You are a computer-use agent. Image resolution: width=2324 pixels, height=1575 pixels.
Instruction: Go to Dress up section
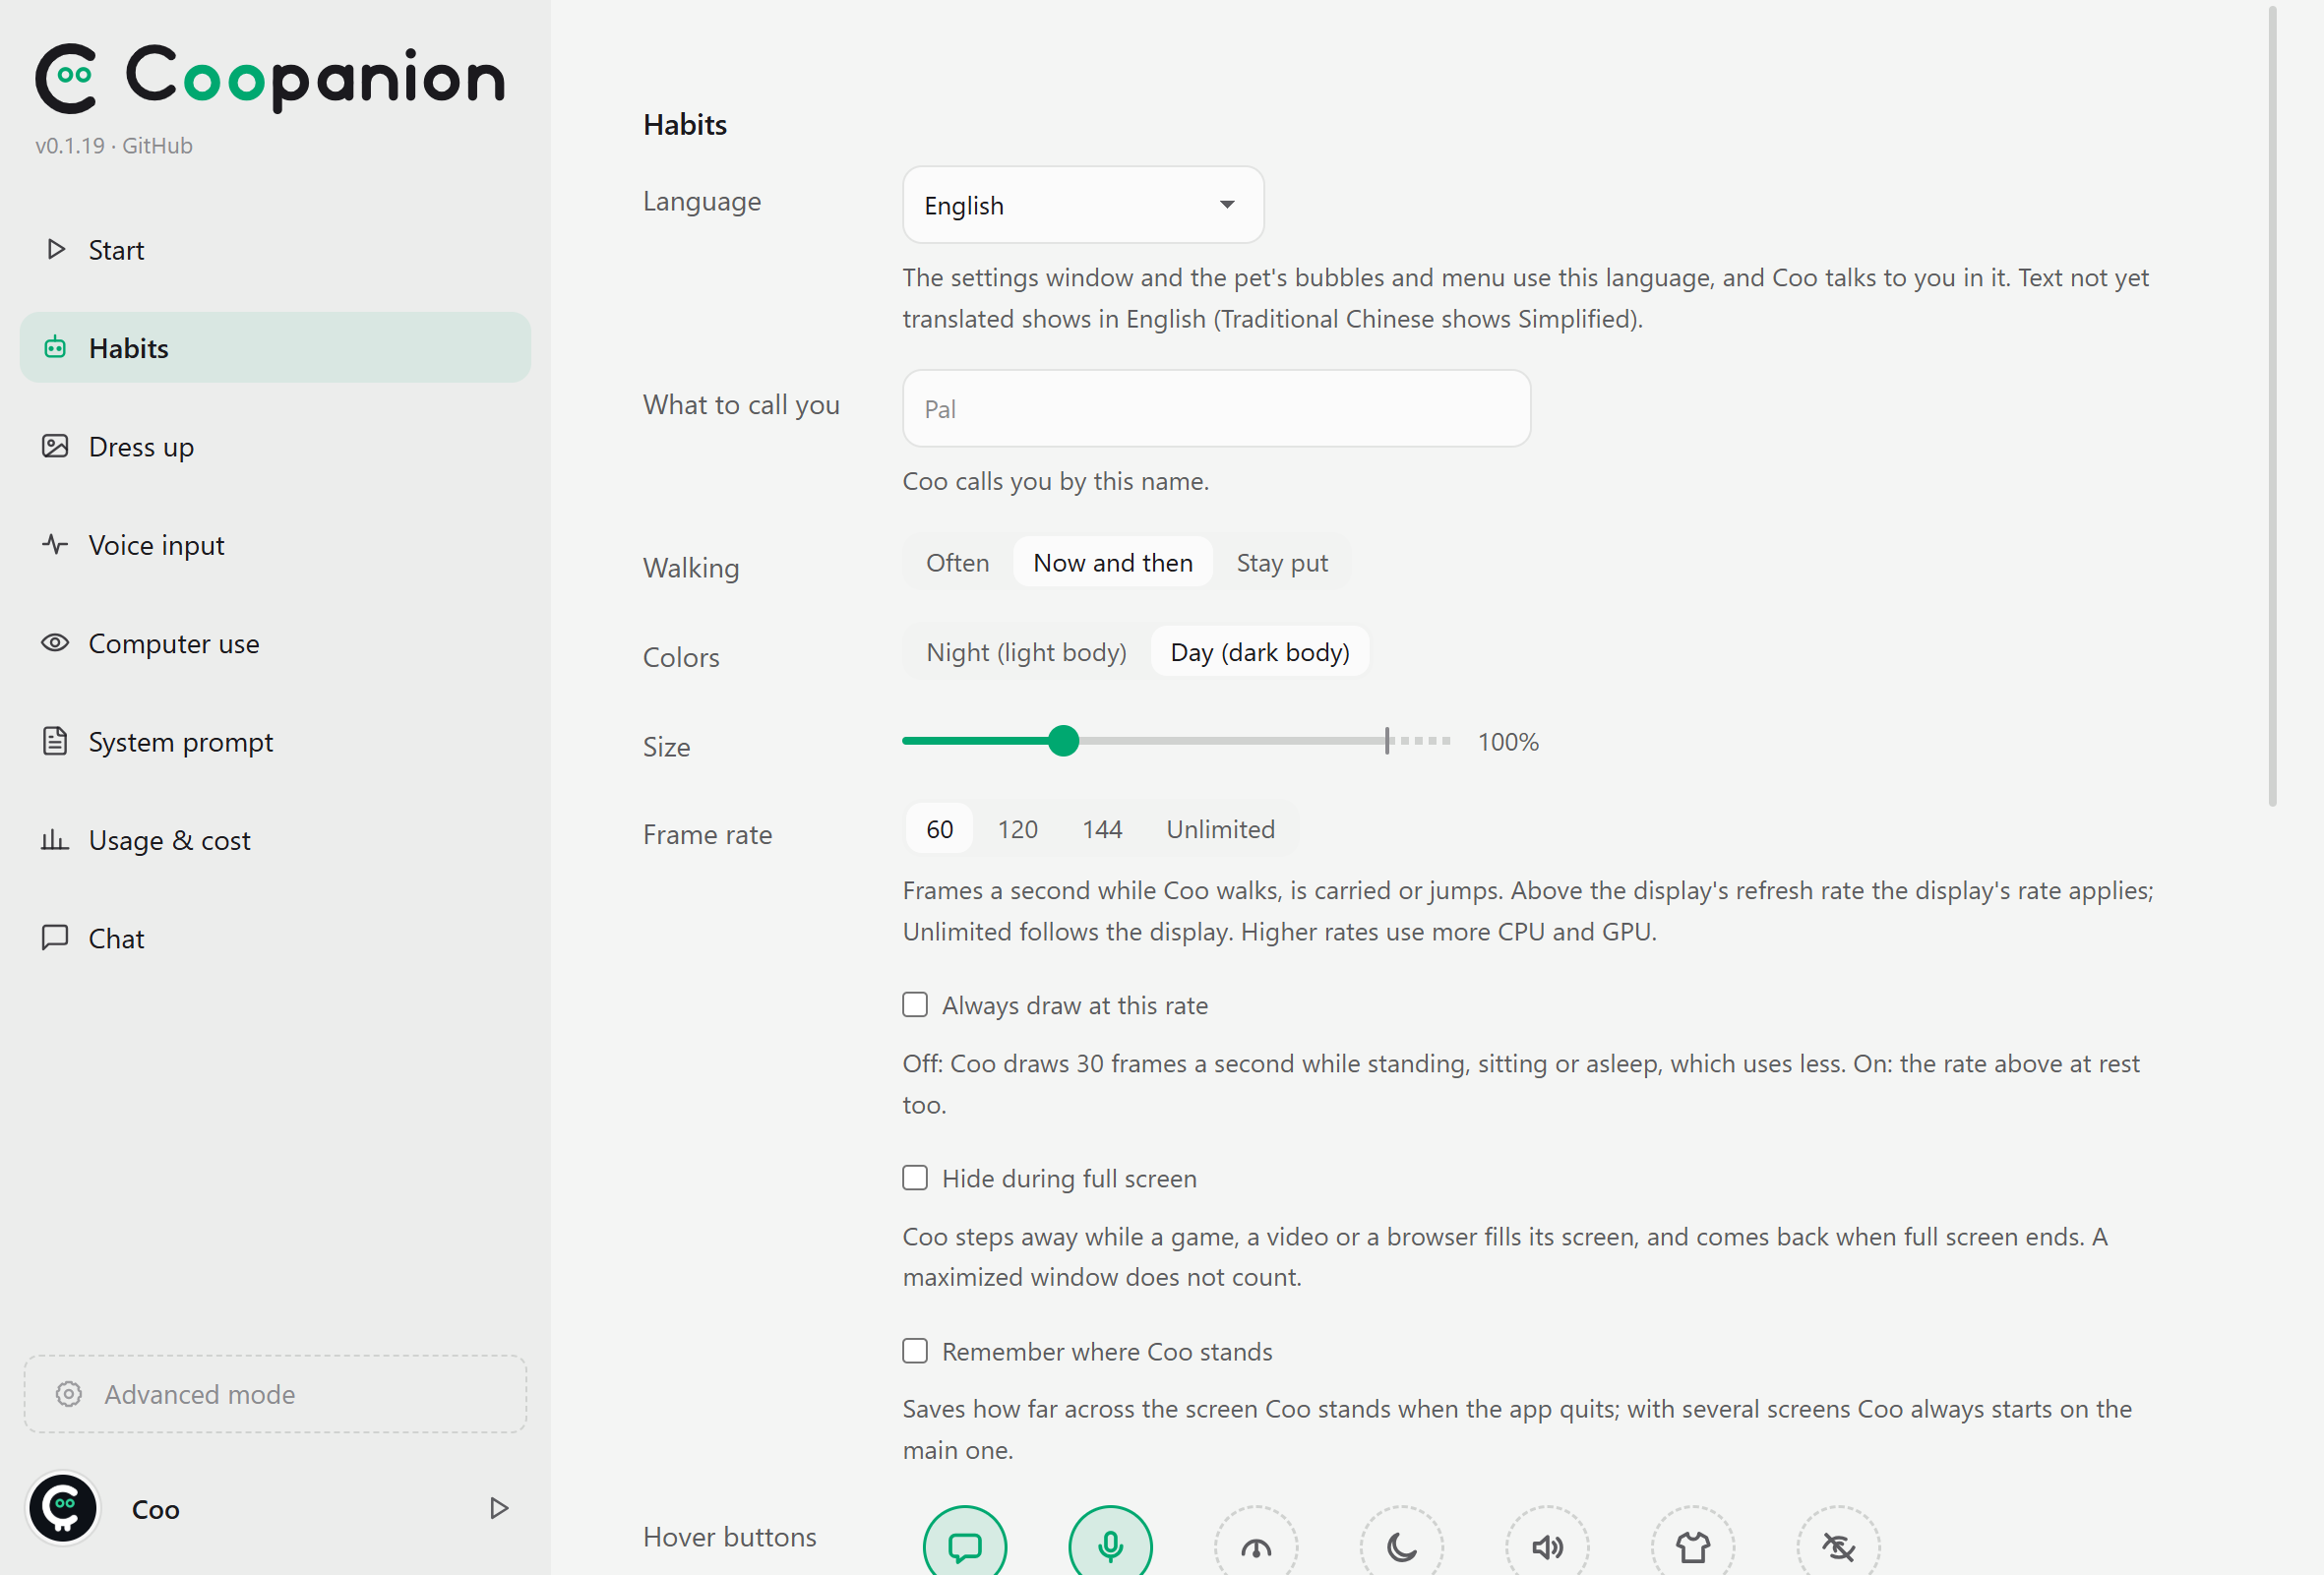pos(275,446)
